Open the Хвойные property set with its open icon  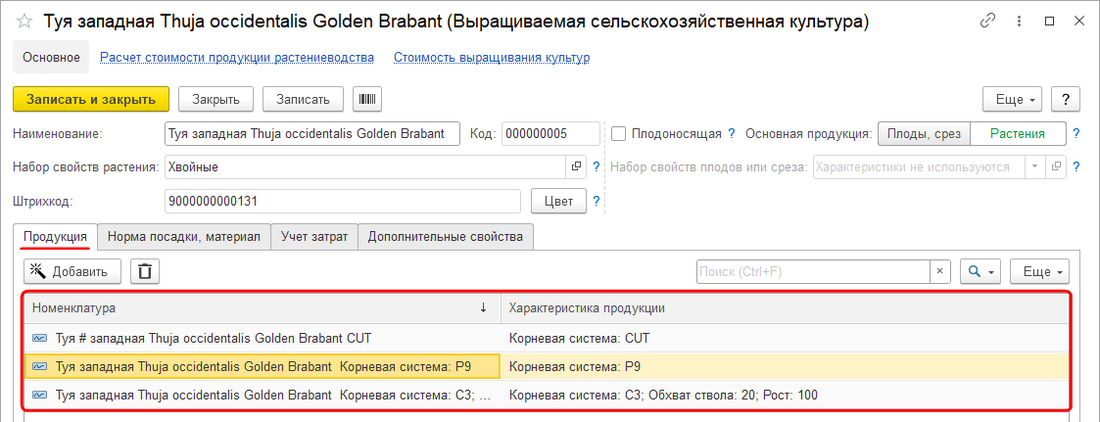pos(576,167)
